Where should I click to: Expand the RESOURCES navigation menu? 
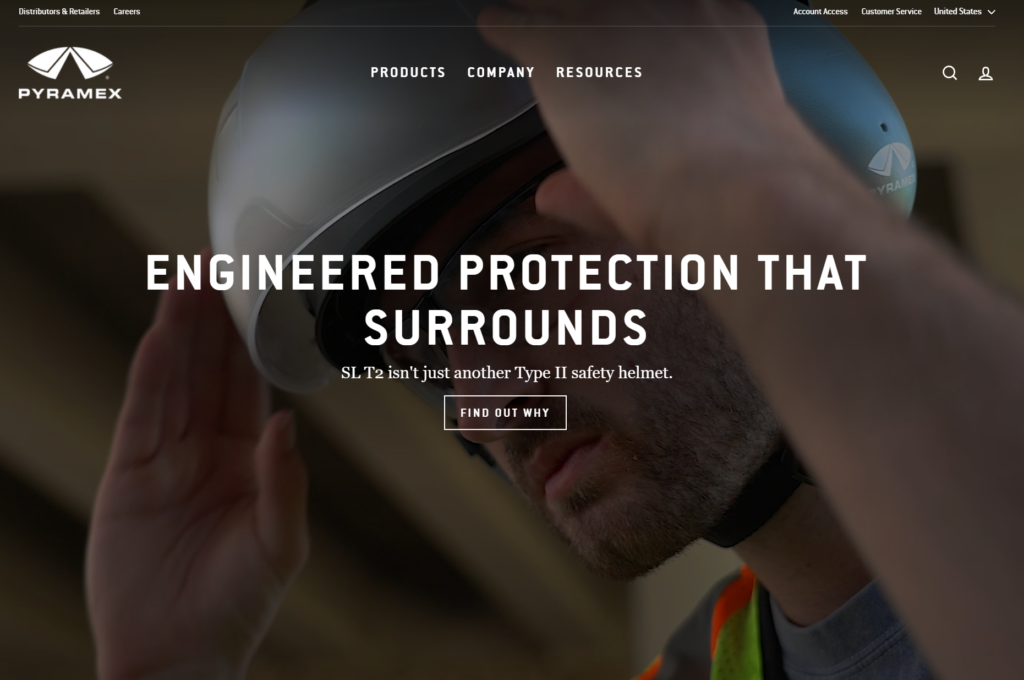click(600, 73)
